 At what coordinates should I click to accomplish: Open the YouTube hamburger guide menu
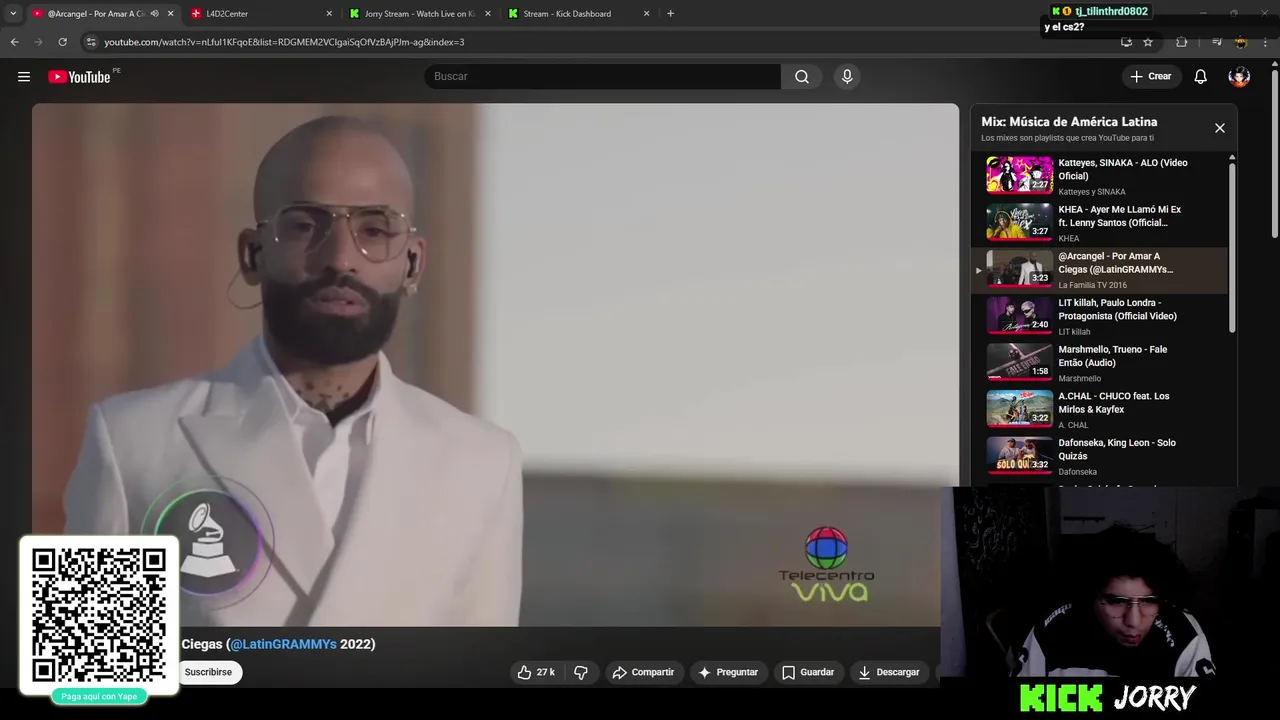click(x=24, y=77)
